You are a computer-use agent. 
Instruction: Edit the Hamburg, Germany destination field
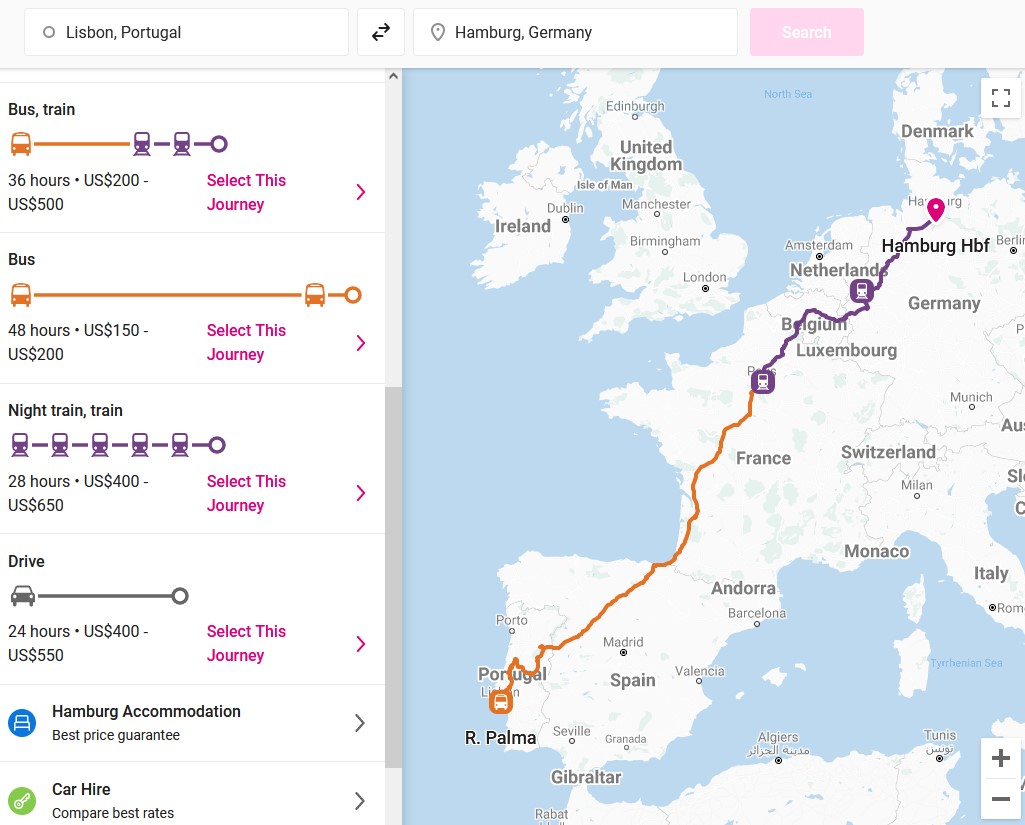[575, 32]
